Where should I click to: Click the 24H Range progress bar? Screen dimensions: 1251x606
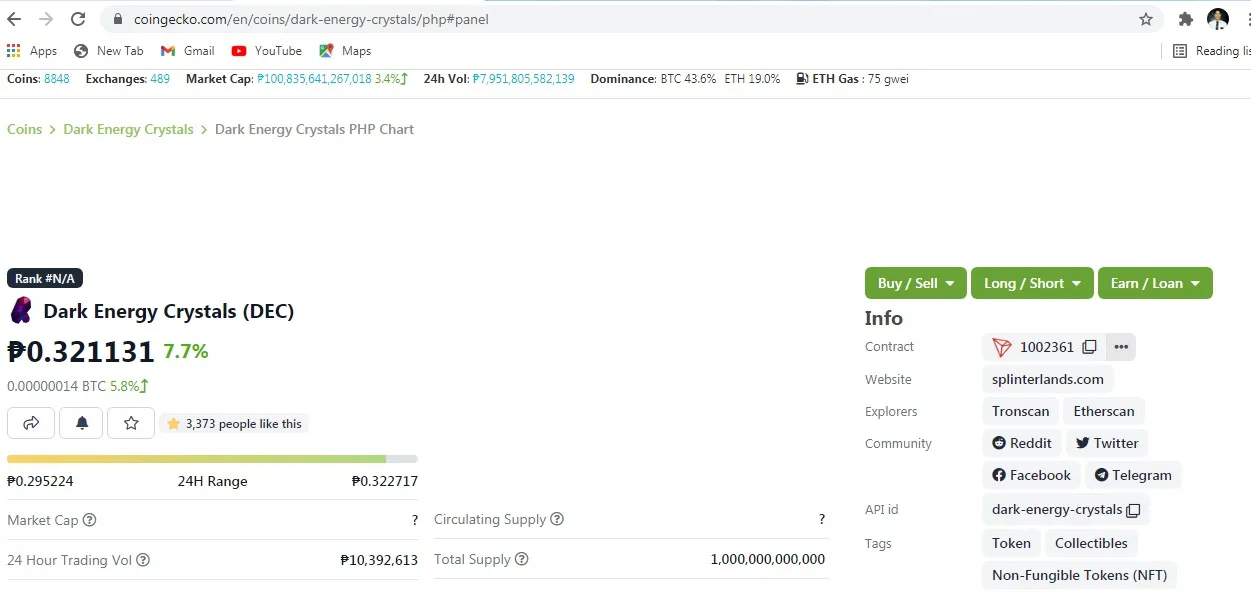[x=212, y=459]
